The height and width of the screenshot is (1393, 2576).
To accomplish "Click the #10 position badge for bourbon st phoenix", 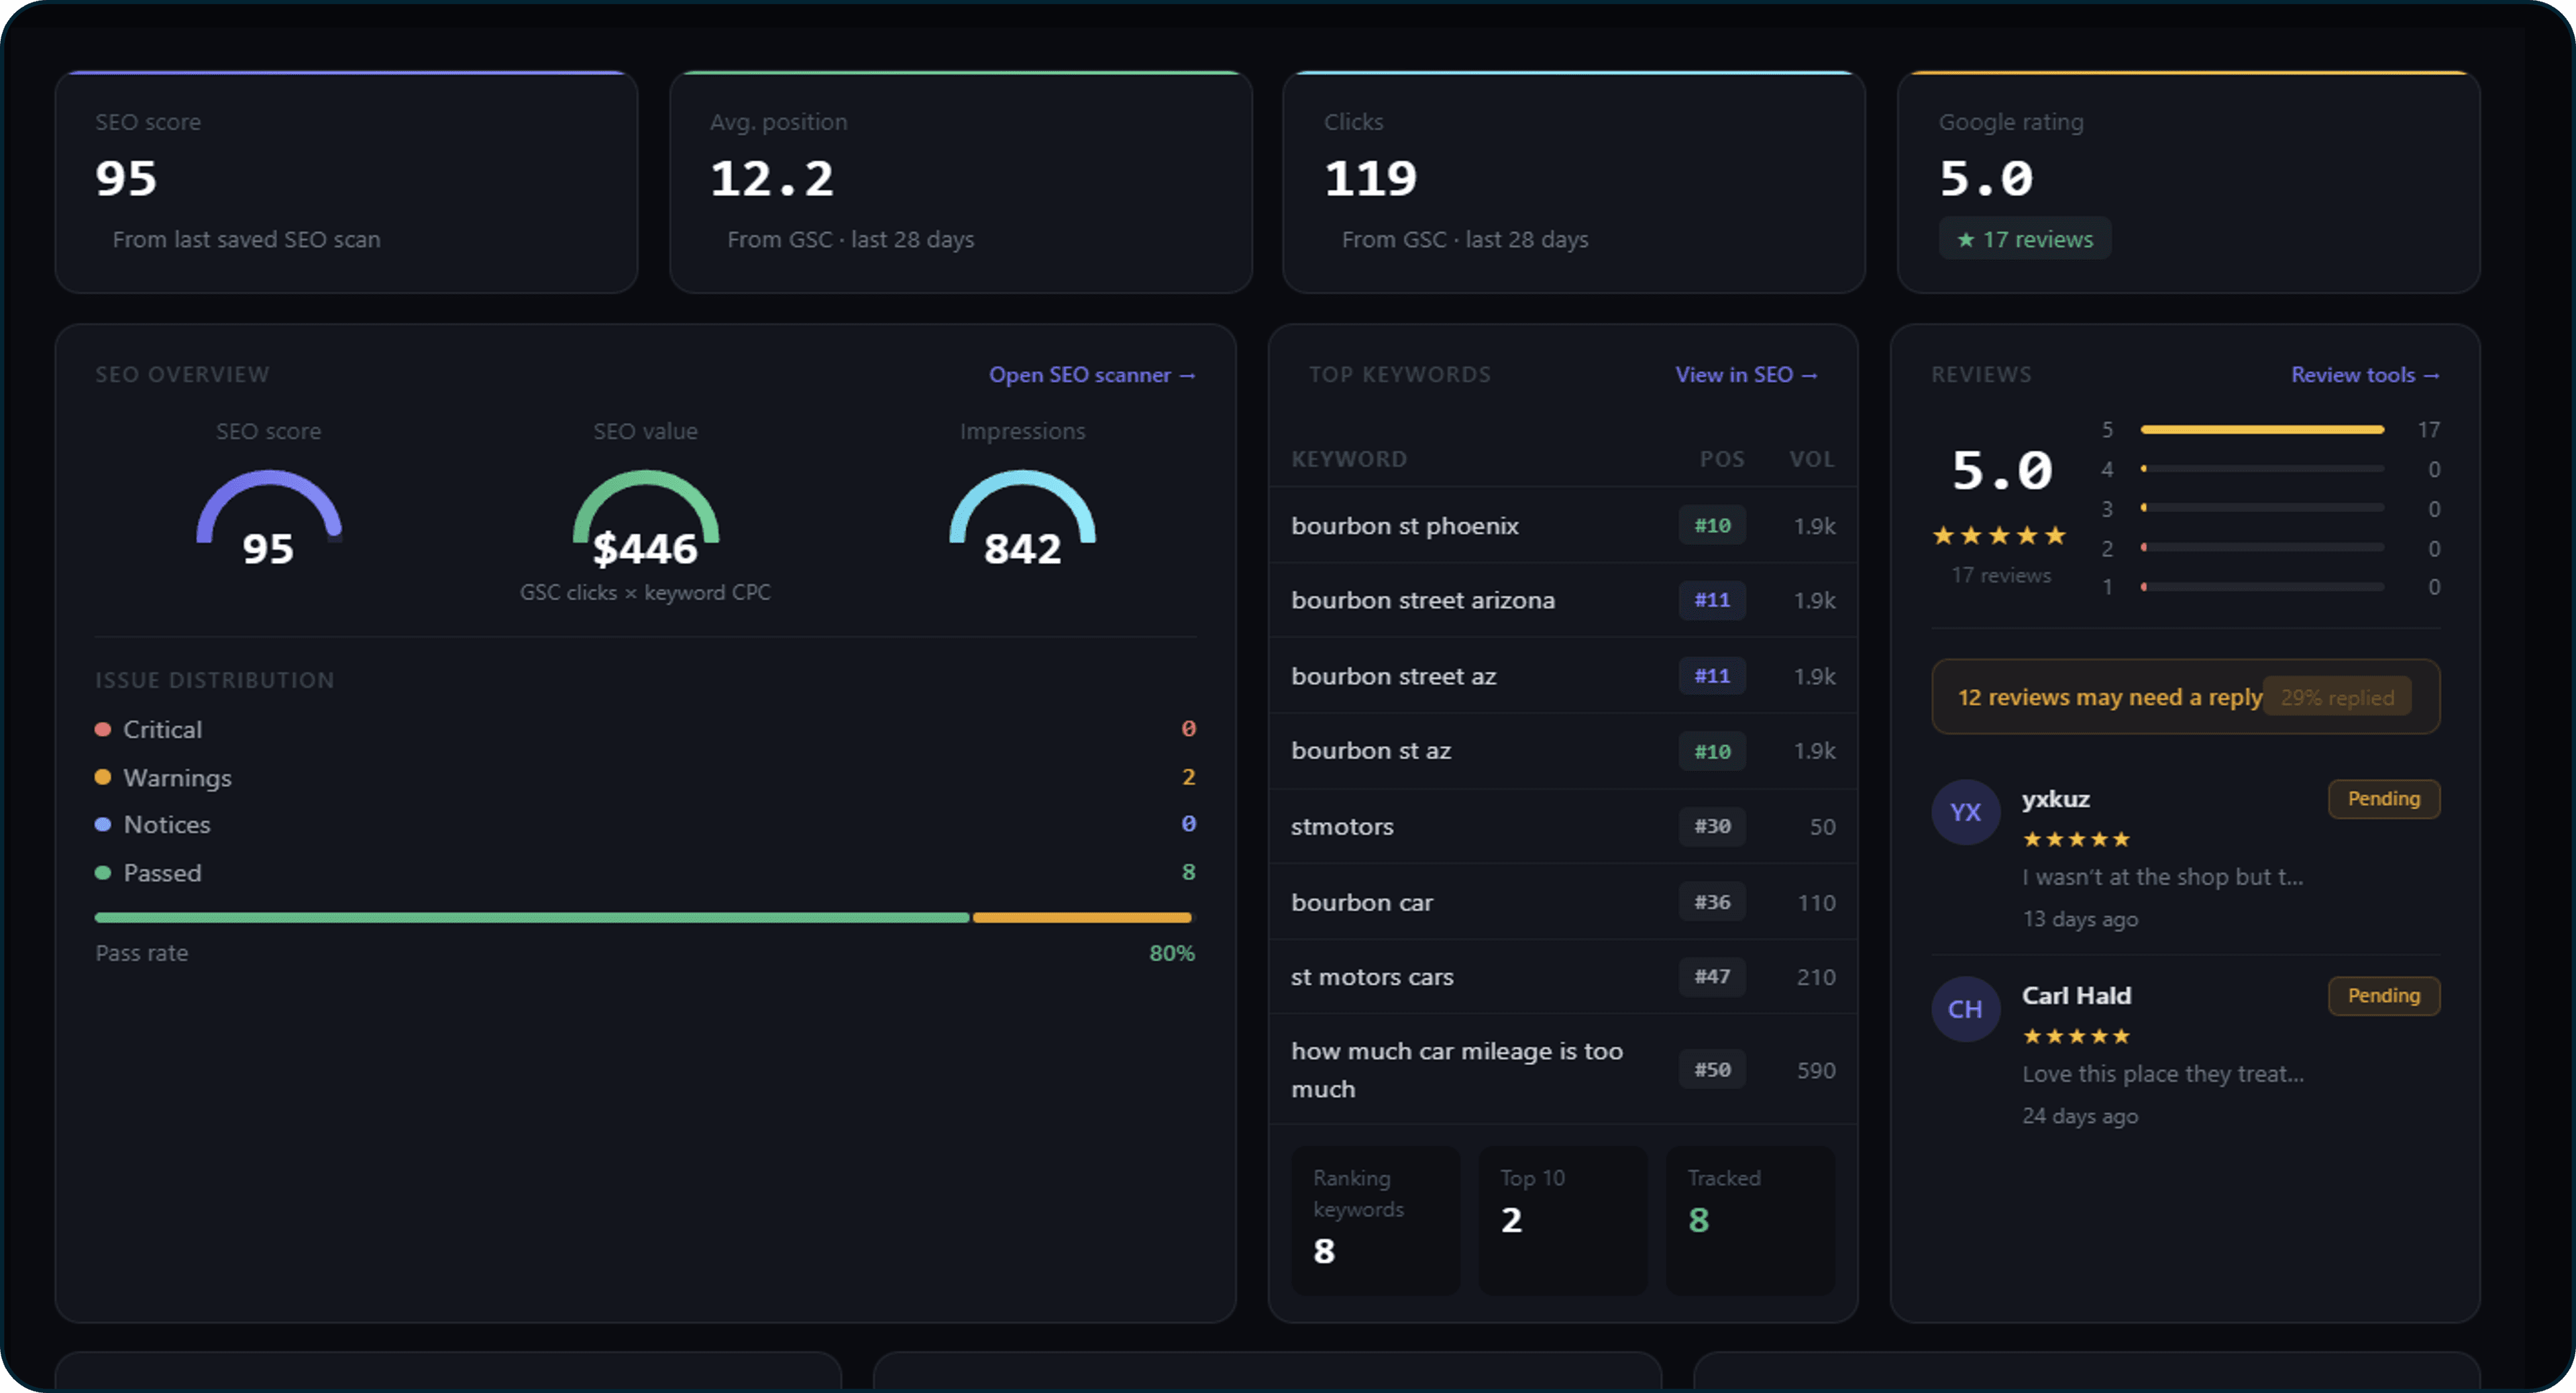I will click(1712, 525).
